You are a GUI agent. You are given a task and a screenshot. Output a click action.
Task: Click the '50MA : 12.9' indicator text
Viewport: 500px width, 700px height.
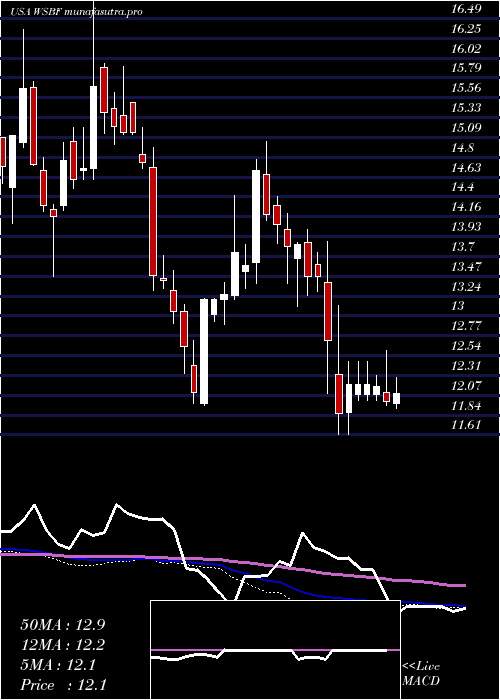(x=63, y=625)
